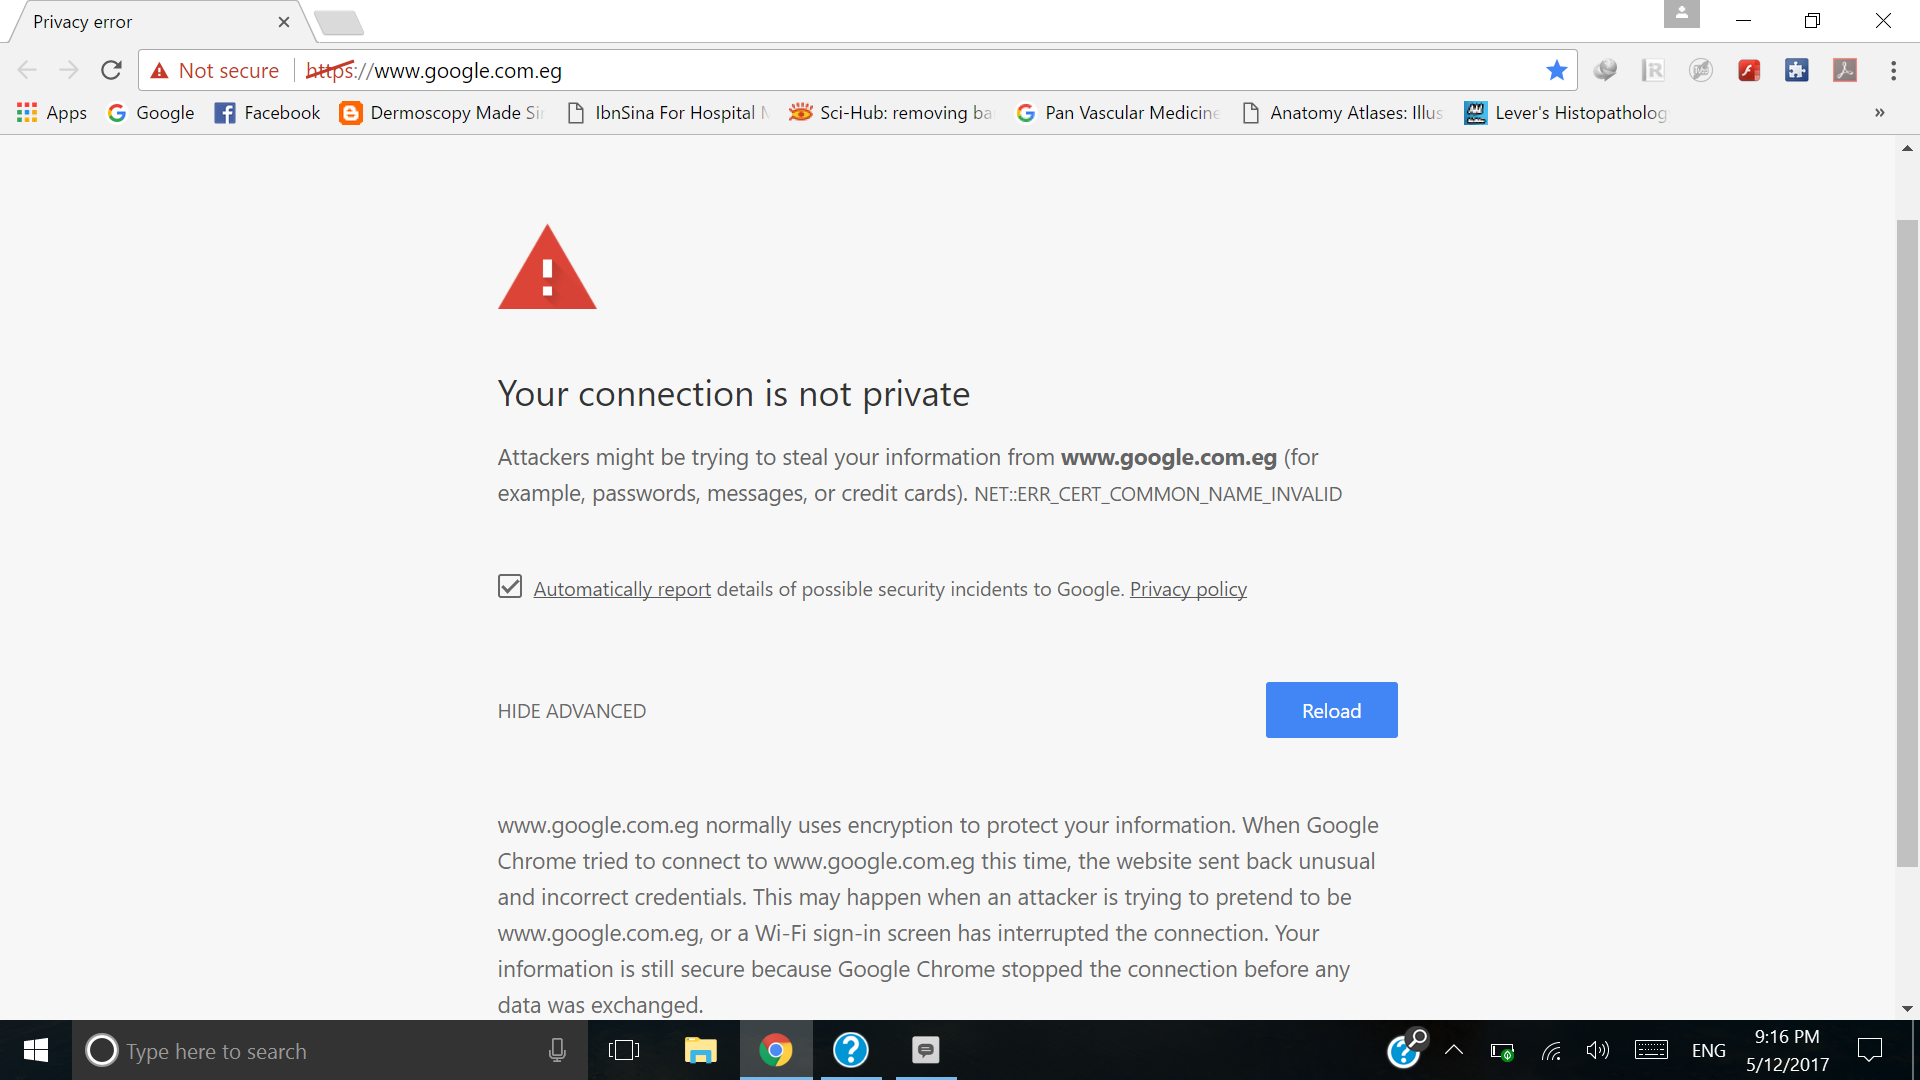Viewport: 1920px width, 1080px height.
Task: Open the Chrome menu (three dots)
Action: [x=1894, y=71]
